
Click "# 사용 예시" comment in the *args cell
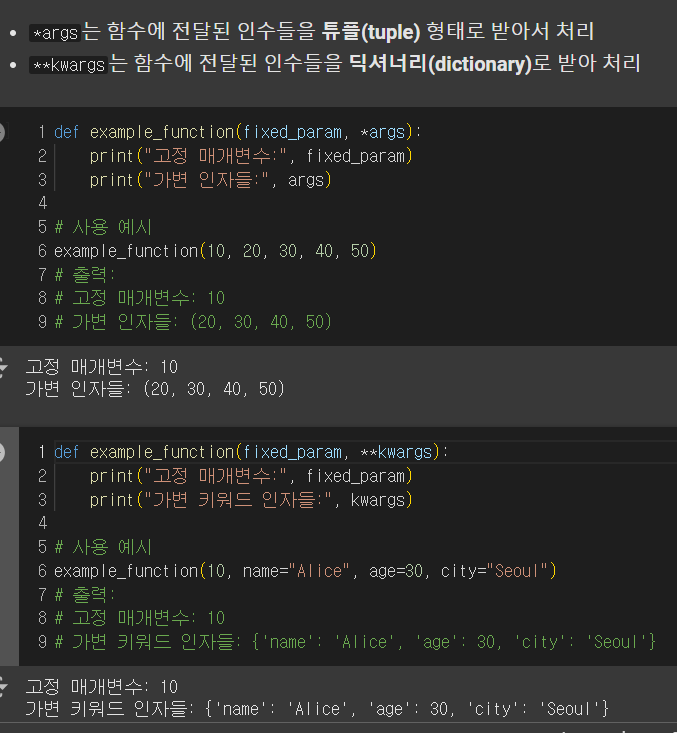[x=103, y=227]
